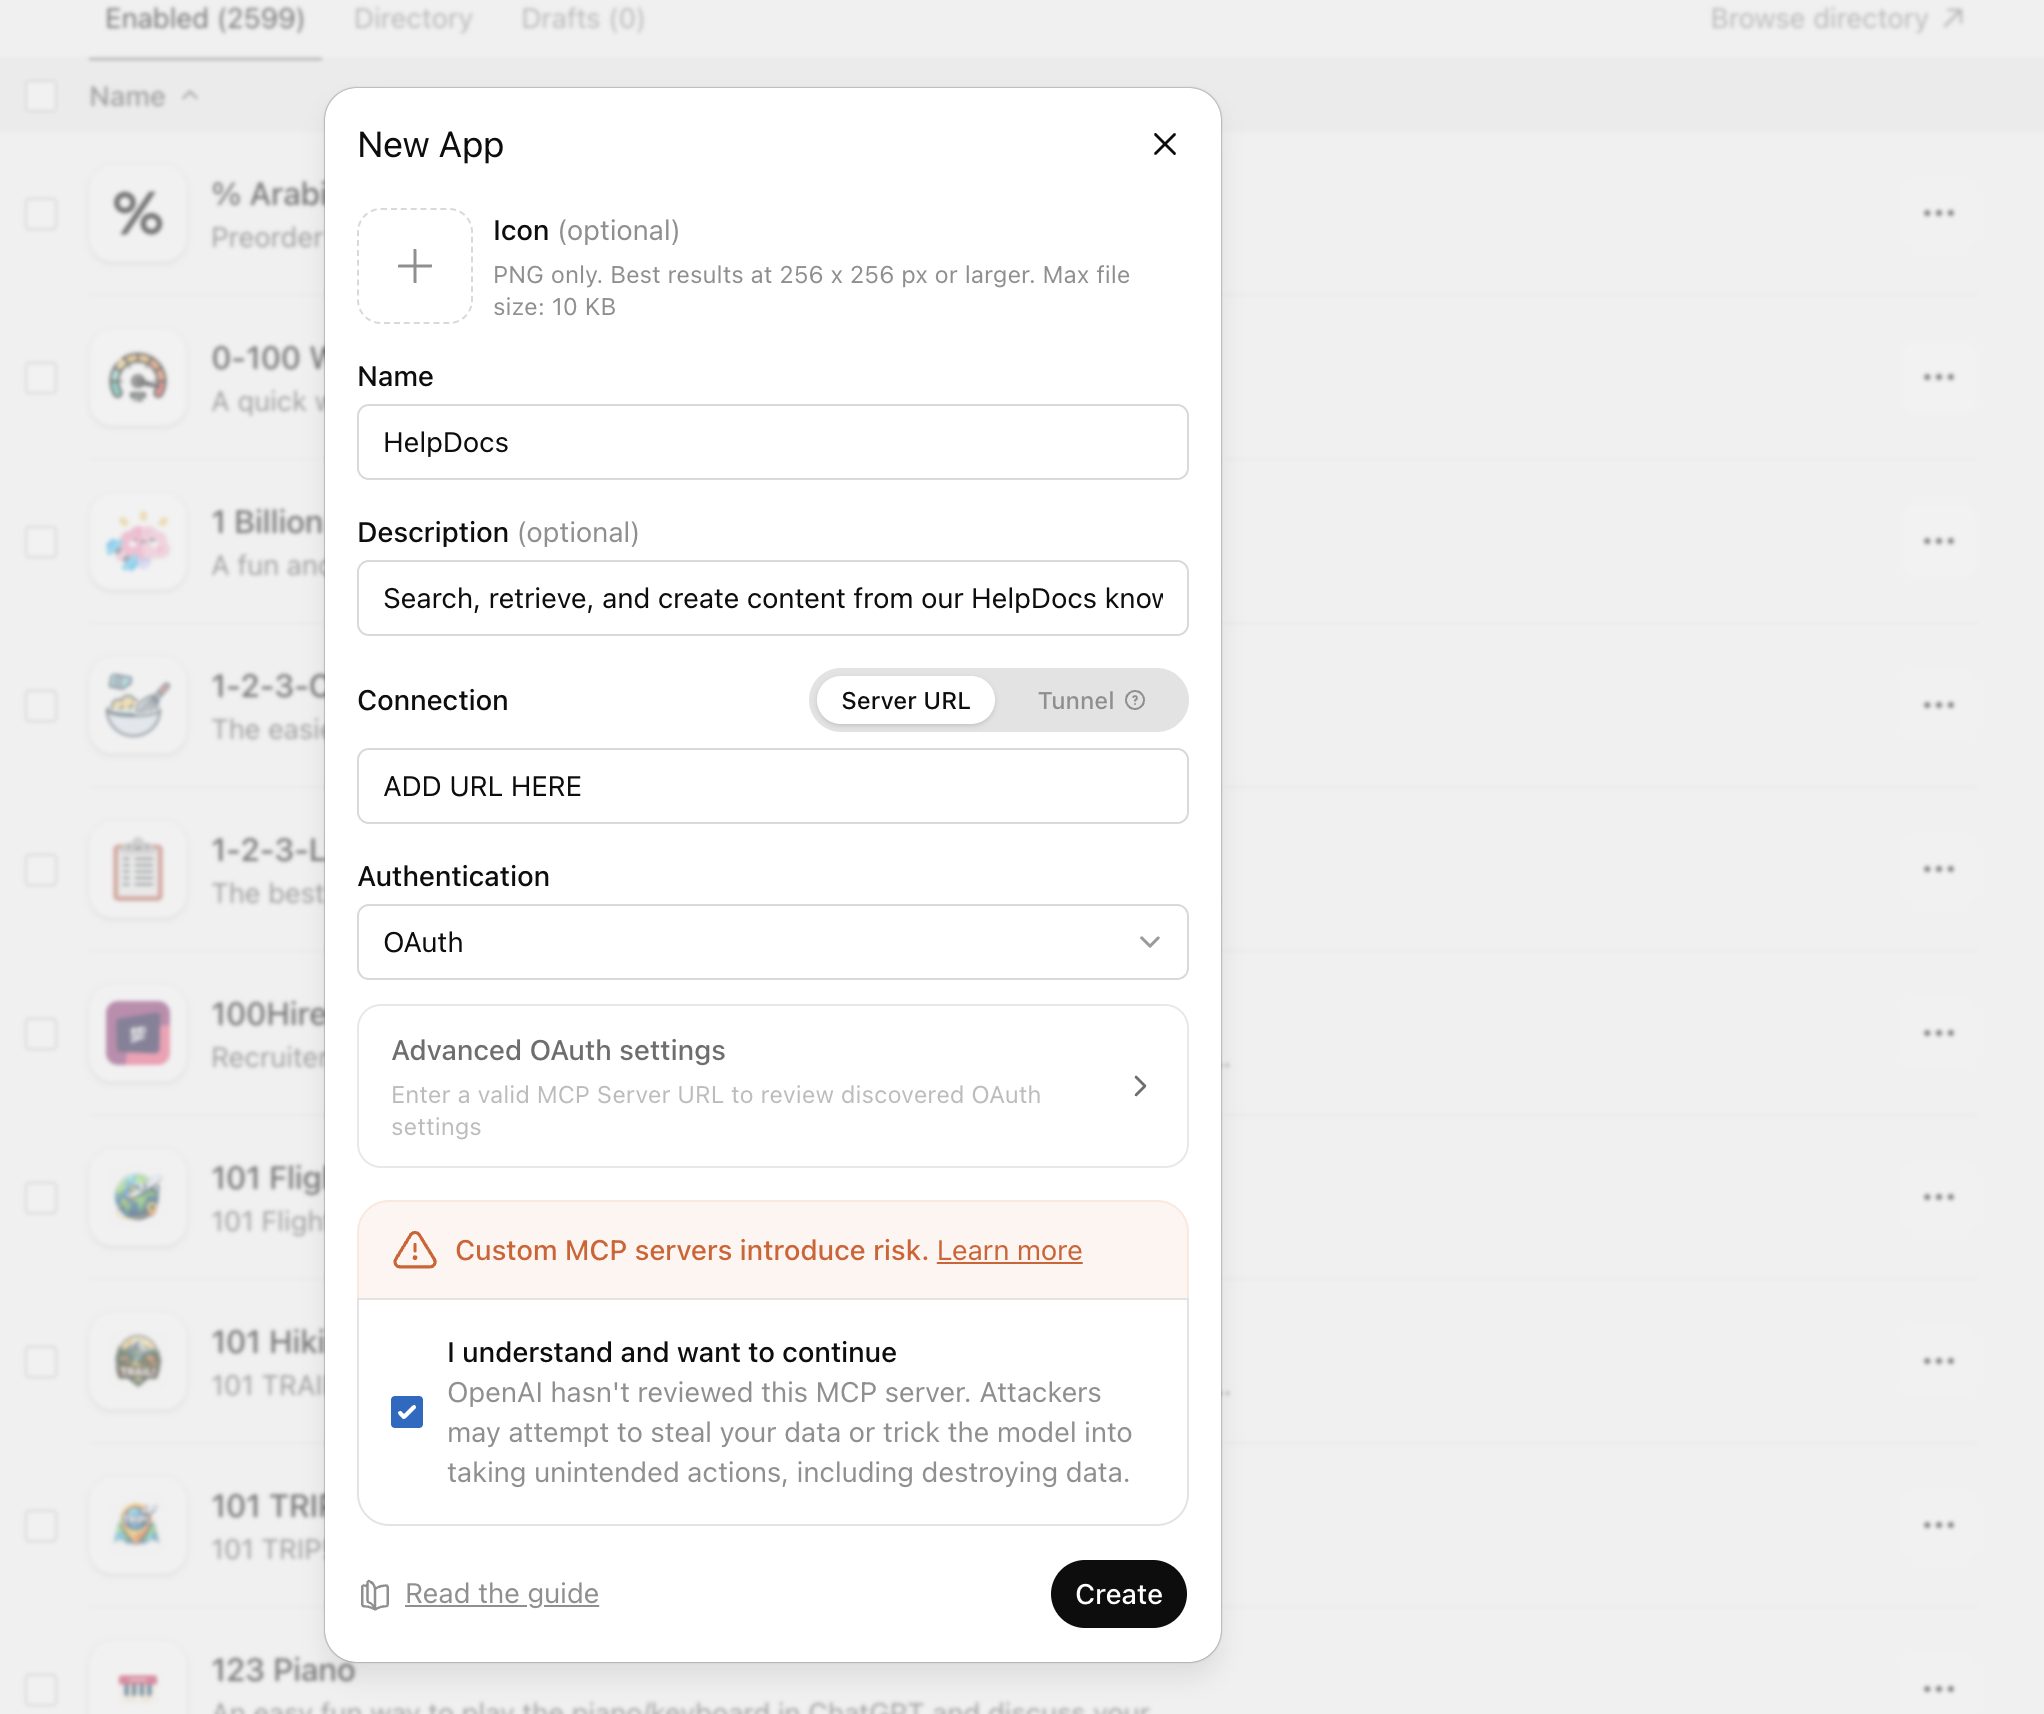The height and width of the screenshot is (1714, 2044).
Task: Focus the server URL input field
Action: 773,786
